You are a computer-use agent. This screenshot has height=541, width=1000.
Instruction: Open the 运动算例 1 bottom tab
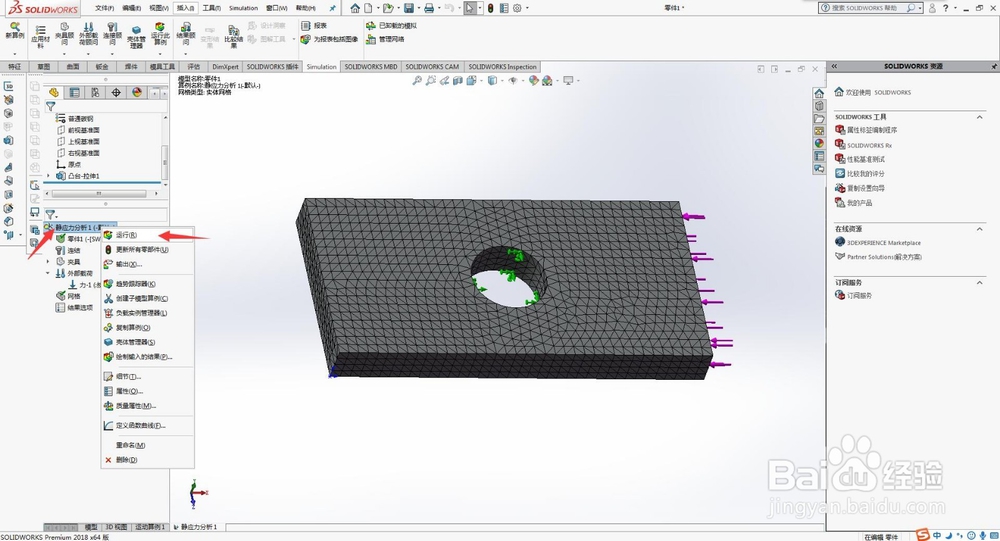coord(150,527)
